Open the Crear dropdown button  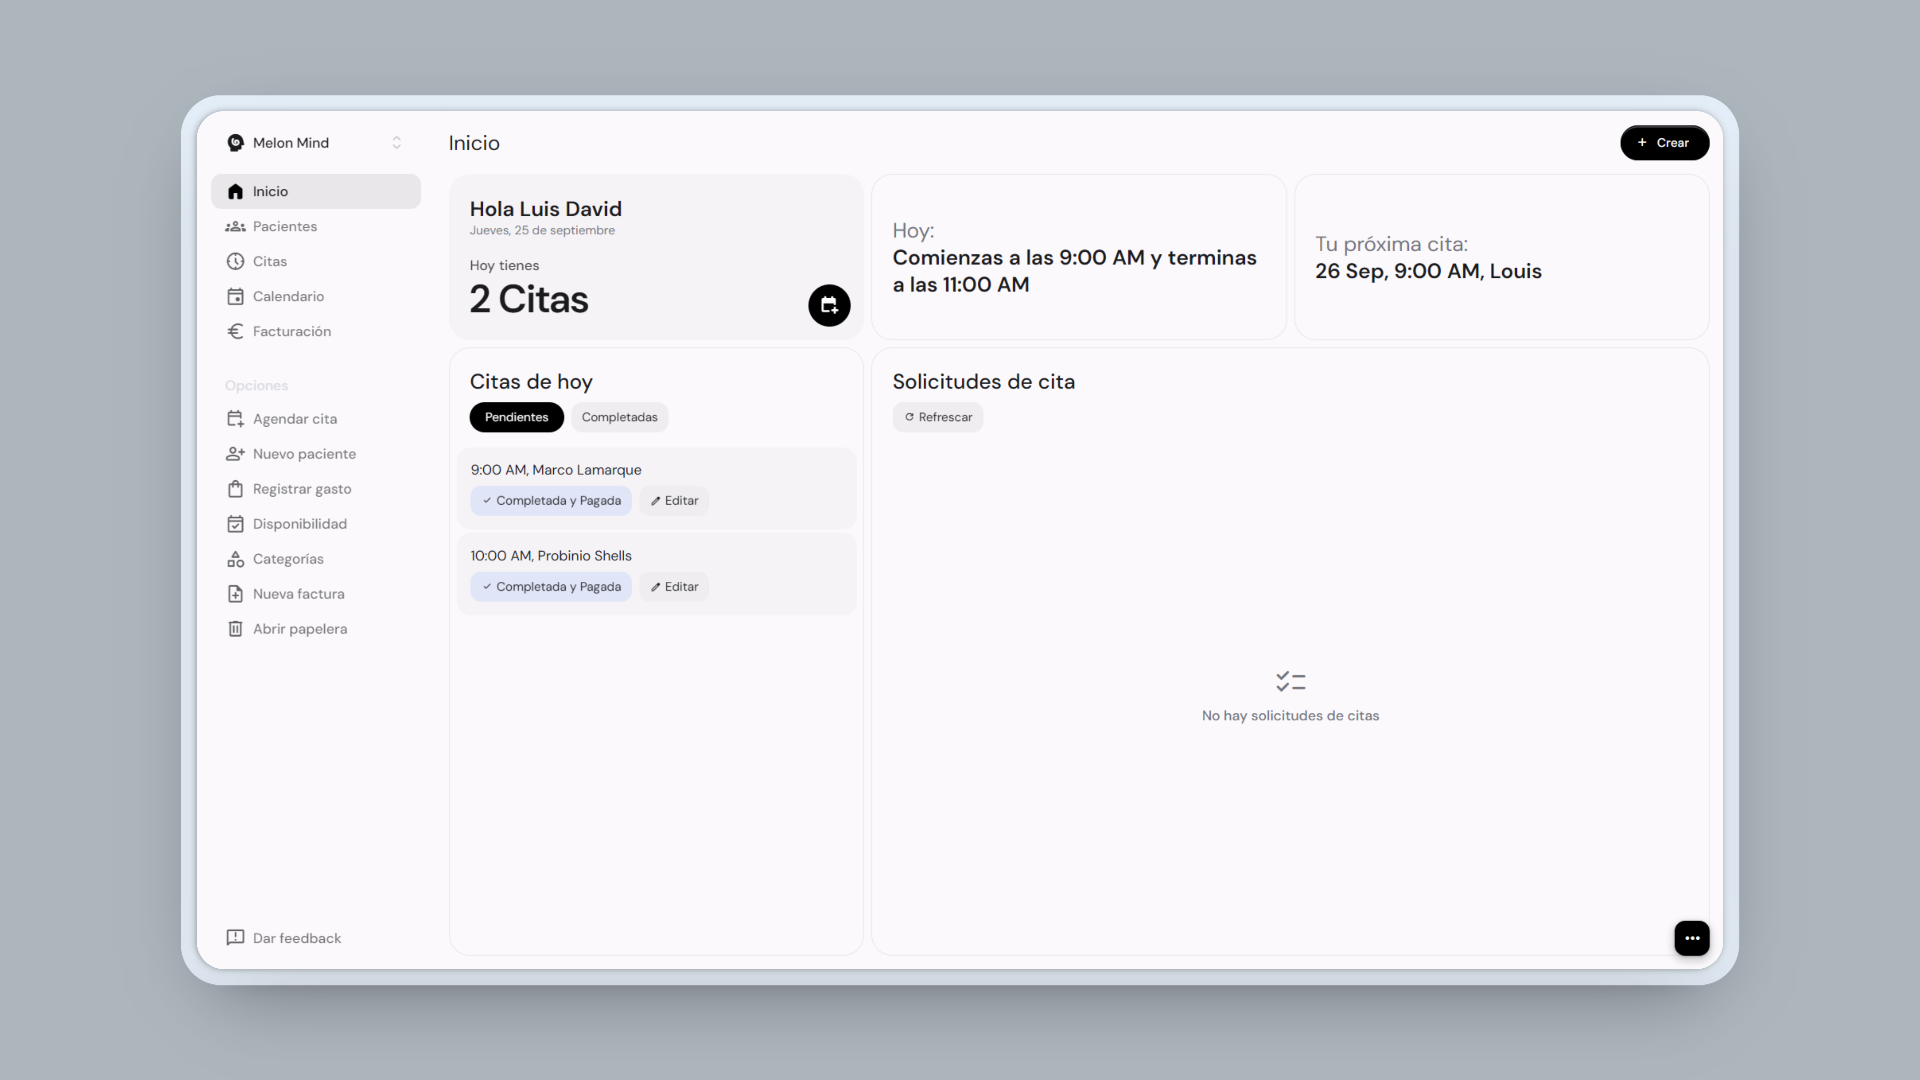click(1664, 143)
